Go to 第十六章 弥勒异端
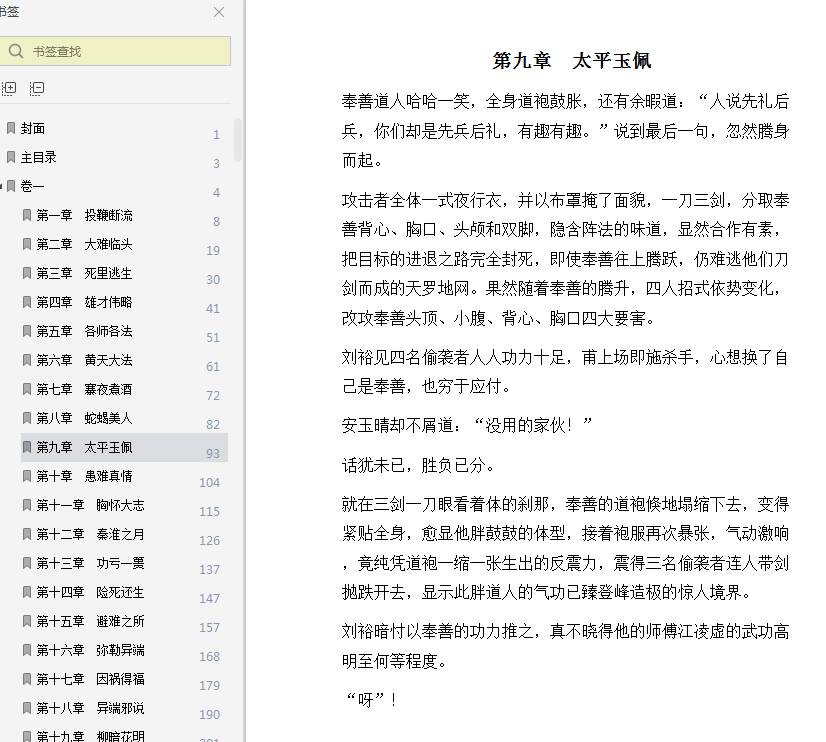Viewport: 826px width, 742px height. 90,650
